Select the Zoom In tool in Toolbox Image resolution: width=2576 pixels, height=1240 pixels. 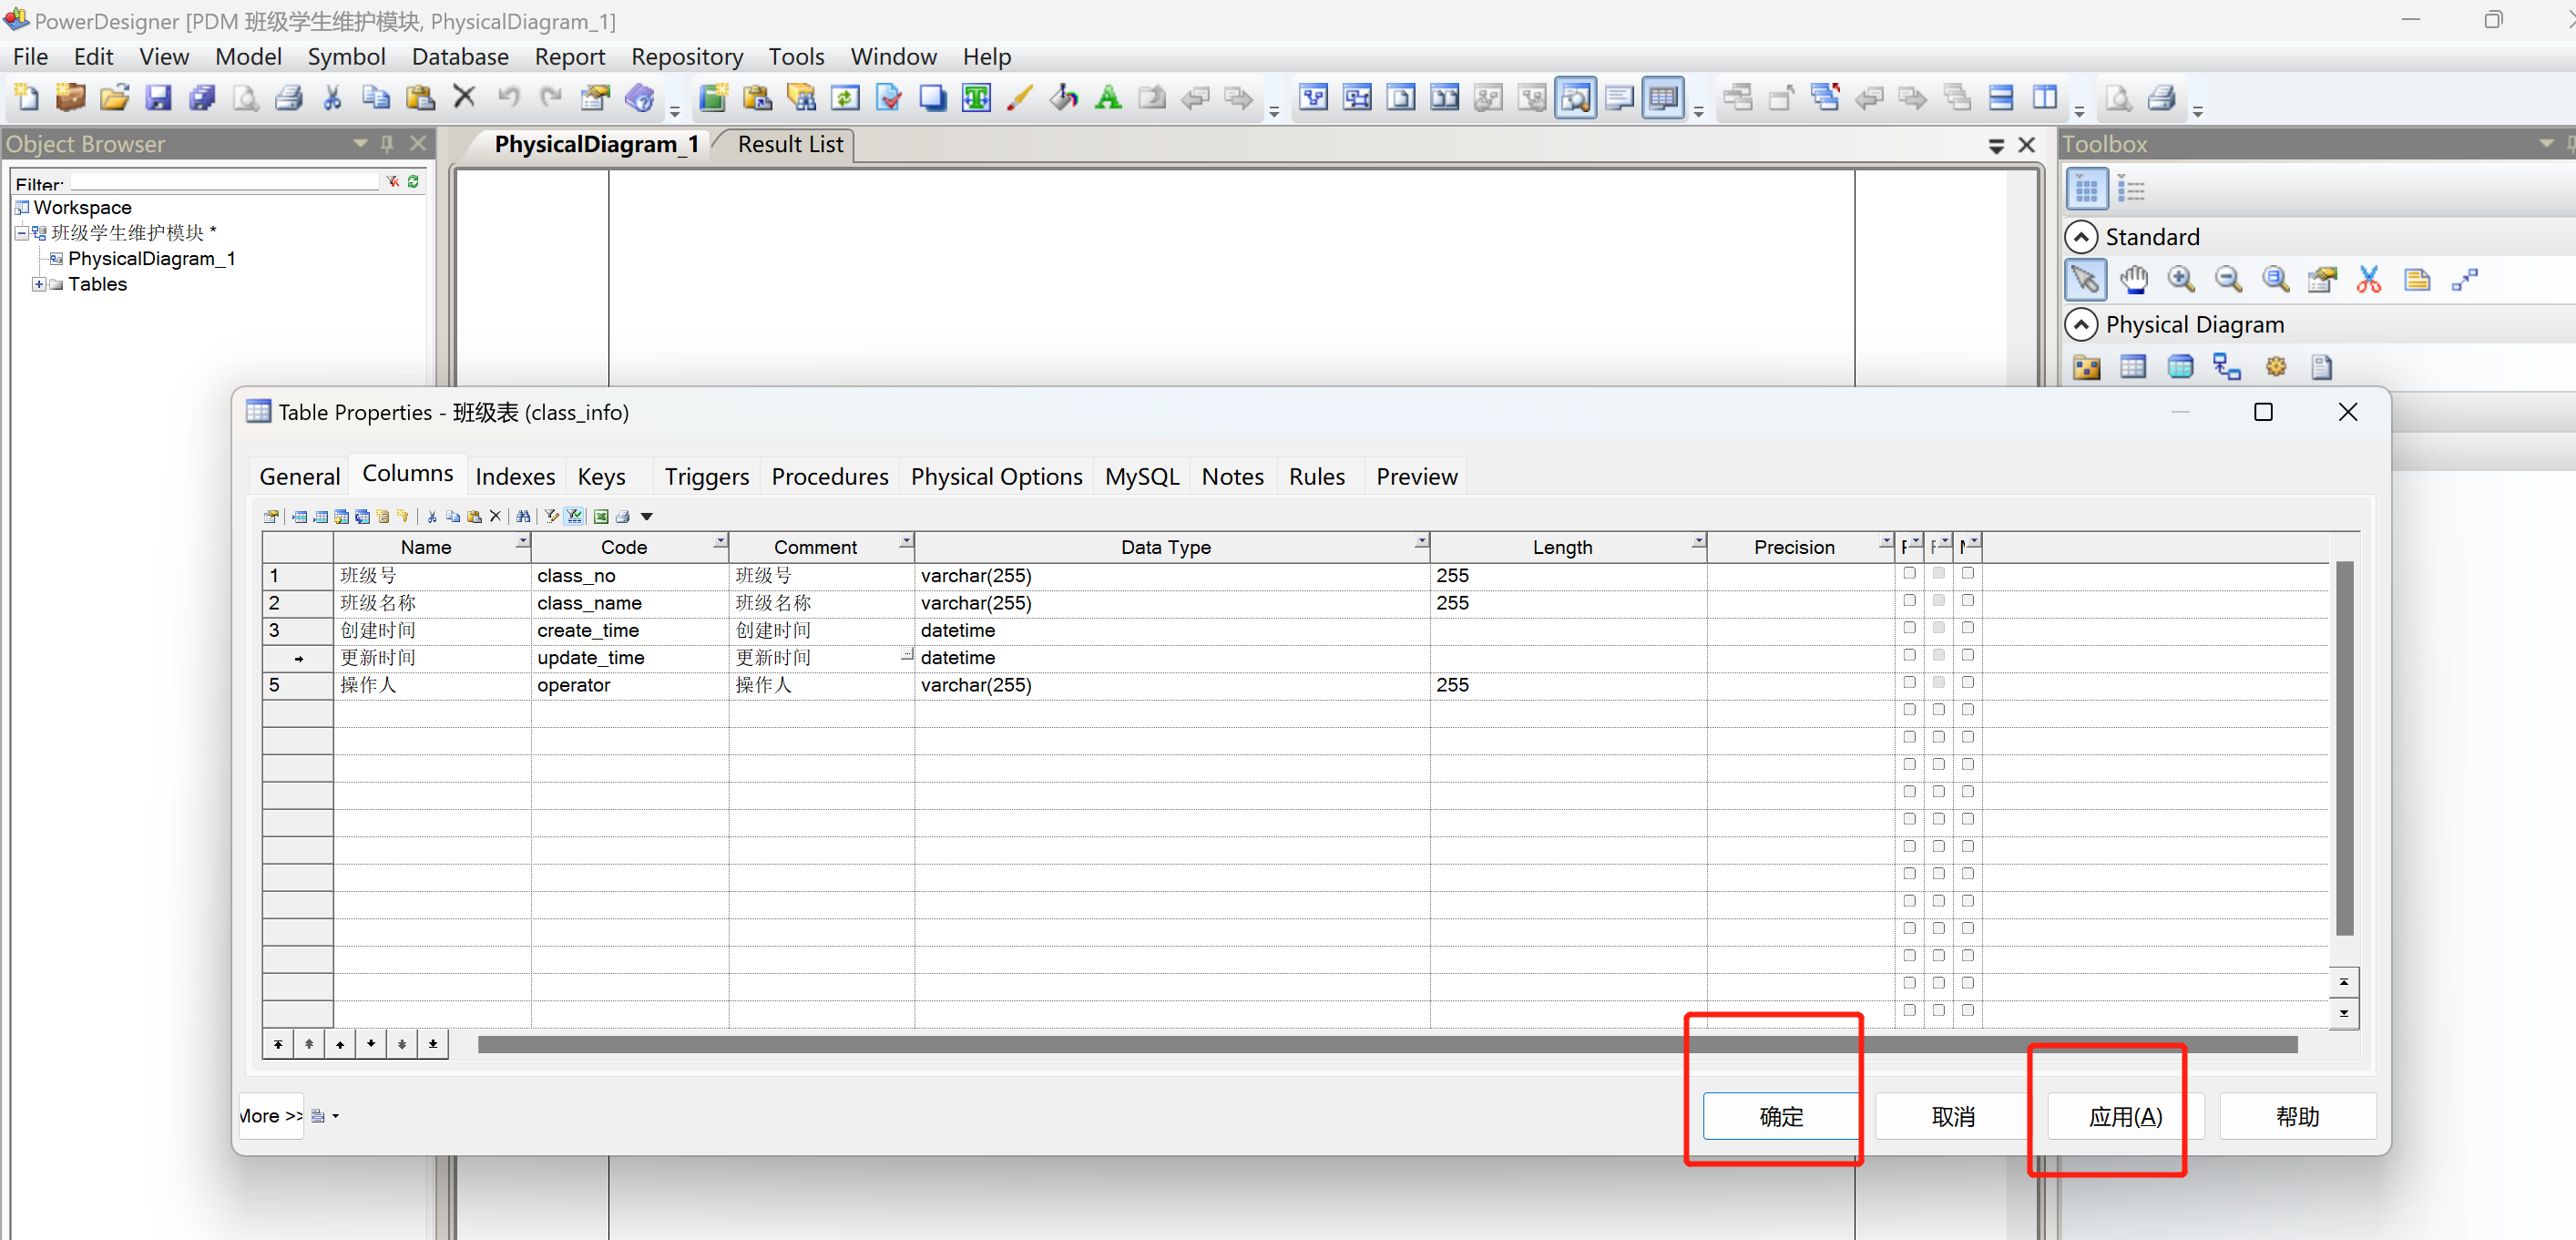point(2181,280)
